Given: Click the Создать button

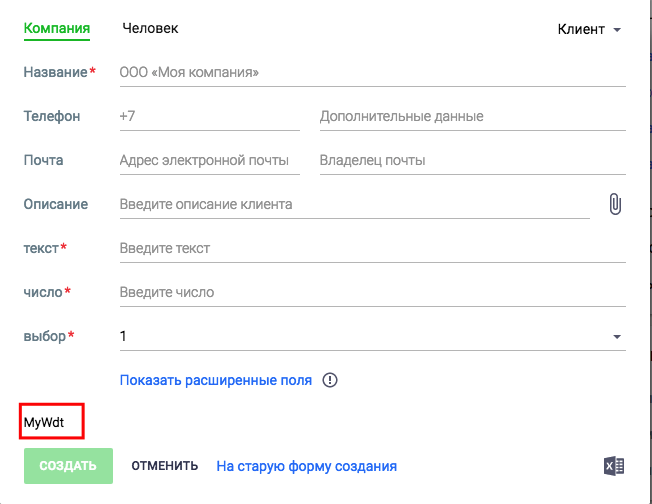Looking at the screenshot, I should [x=68, y=466].
